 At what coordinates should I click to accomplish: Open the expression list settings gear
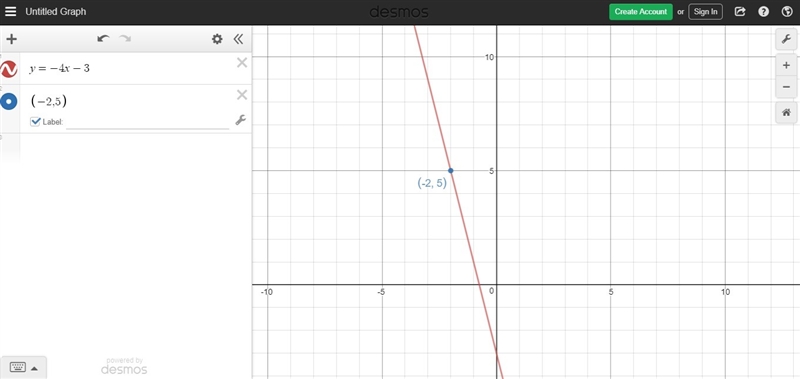[217, 39]
